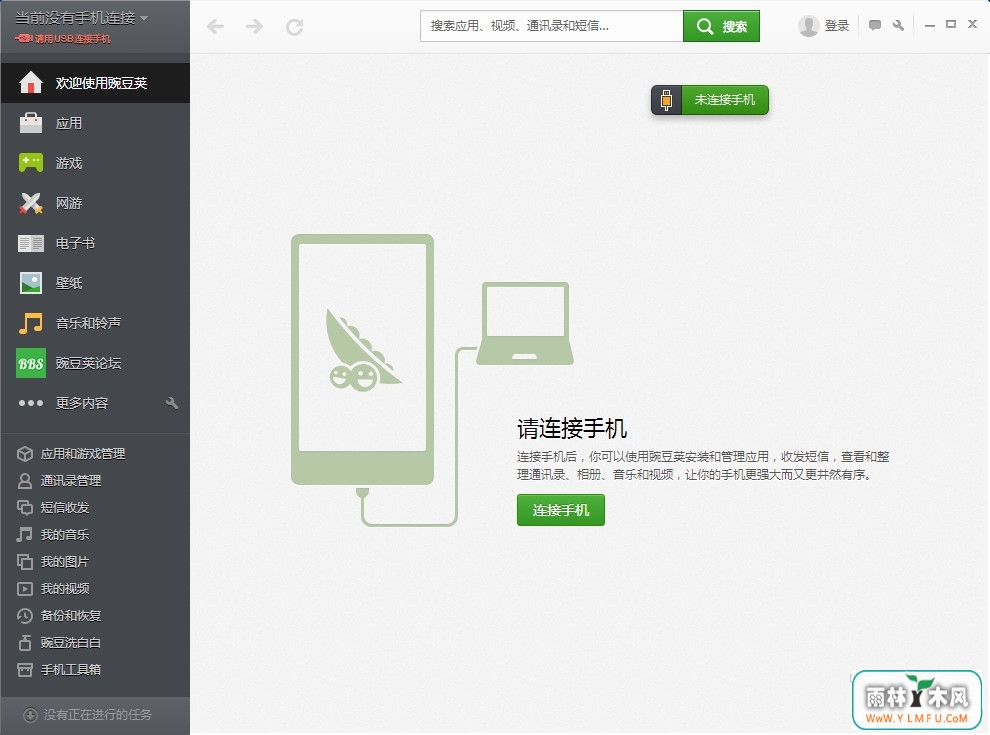
Task: Minimize the window
Action: (929, 25)
